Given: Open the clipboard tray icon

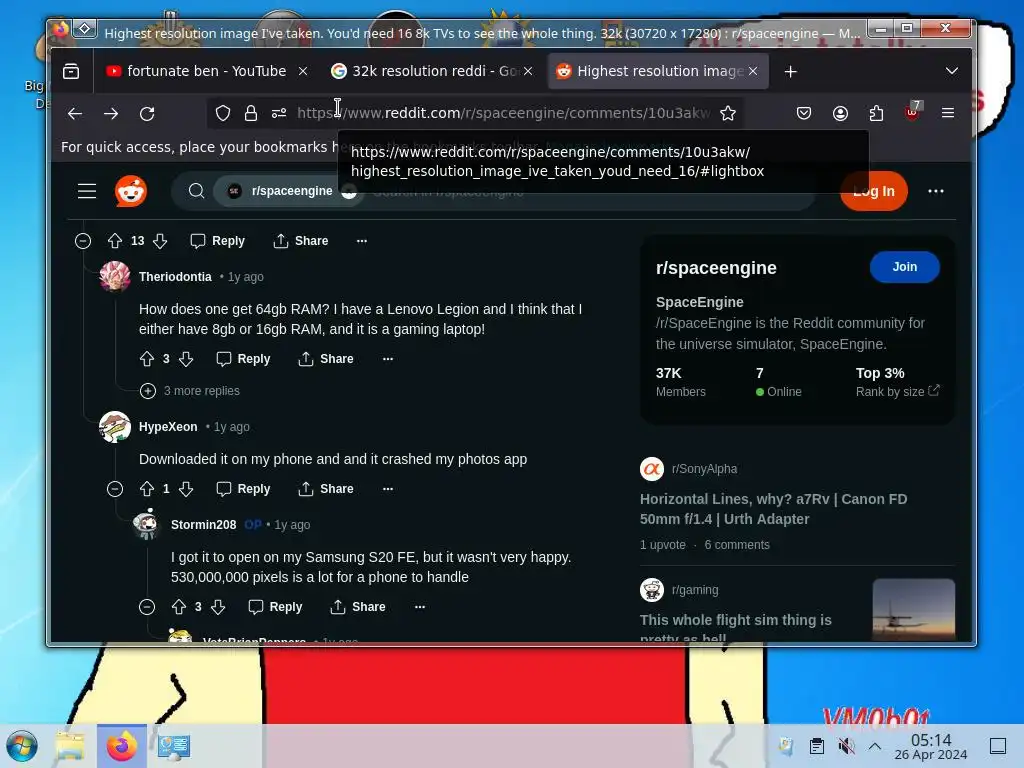Looking at the screenshot, I should point(816,746).
